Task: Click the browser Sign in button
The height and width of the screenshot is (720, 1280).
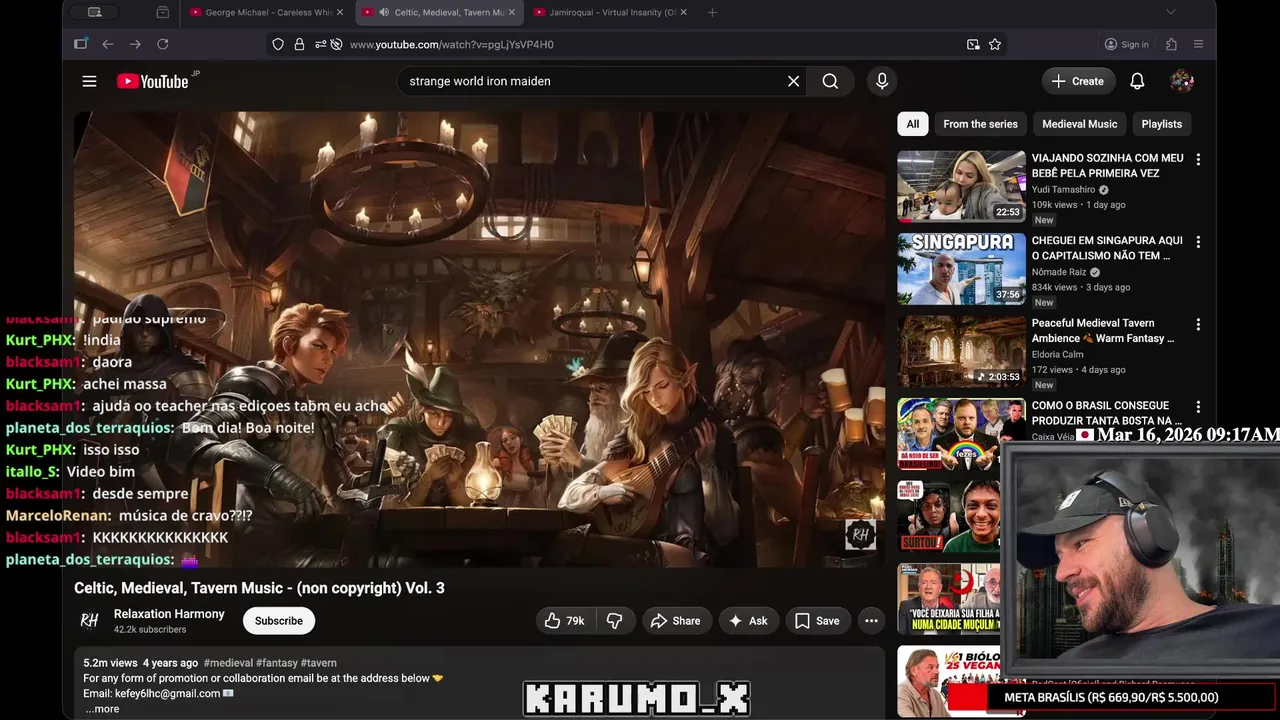Action: tap(1127, 44)
